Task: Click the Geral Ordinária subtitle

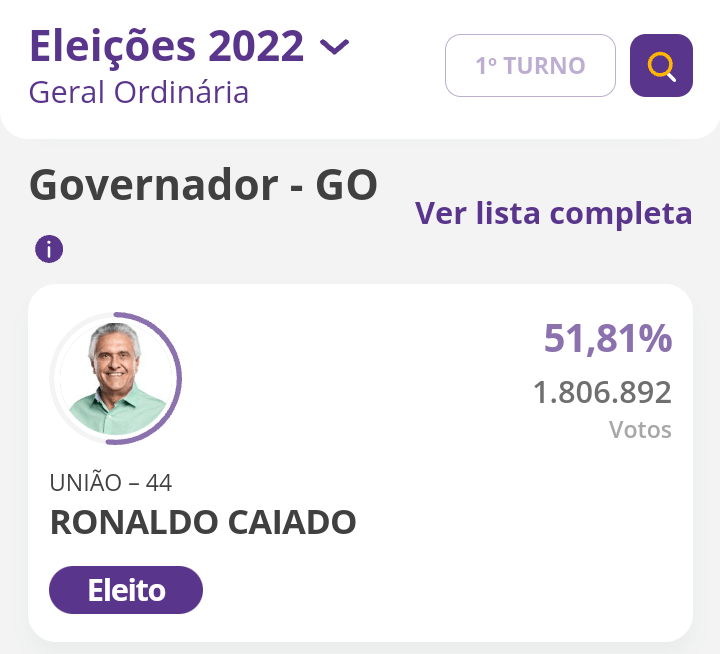Action: tap(139, 92)
